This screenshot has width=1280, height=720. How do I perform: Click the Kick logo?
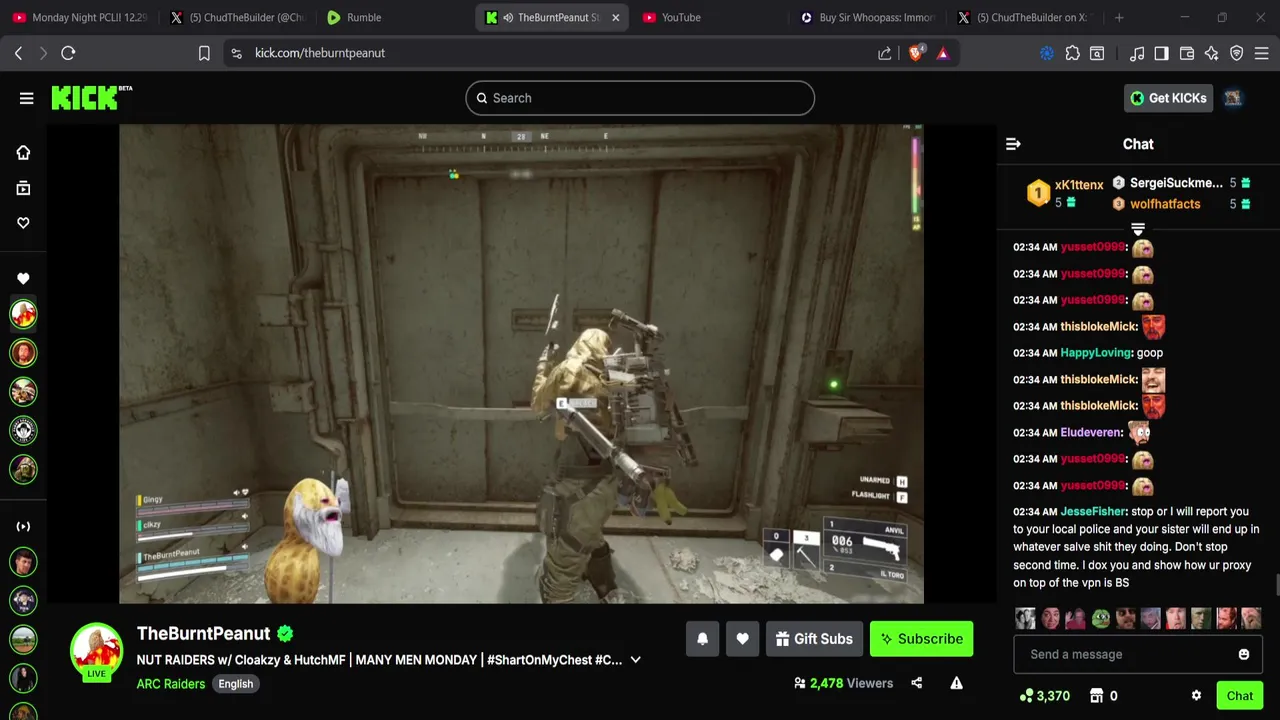(x=91, y=97)
